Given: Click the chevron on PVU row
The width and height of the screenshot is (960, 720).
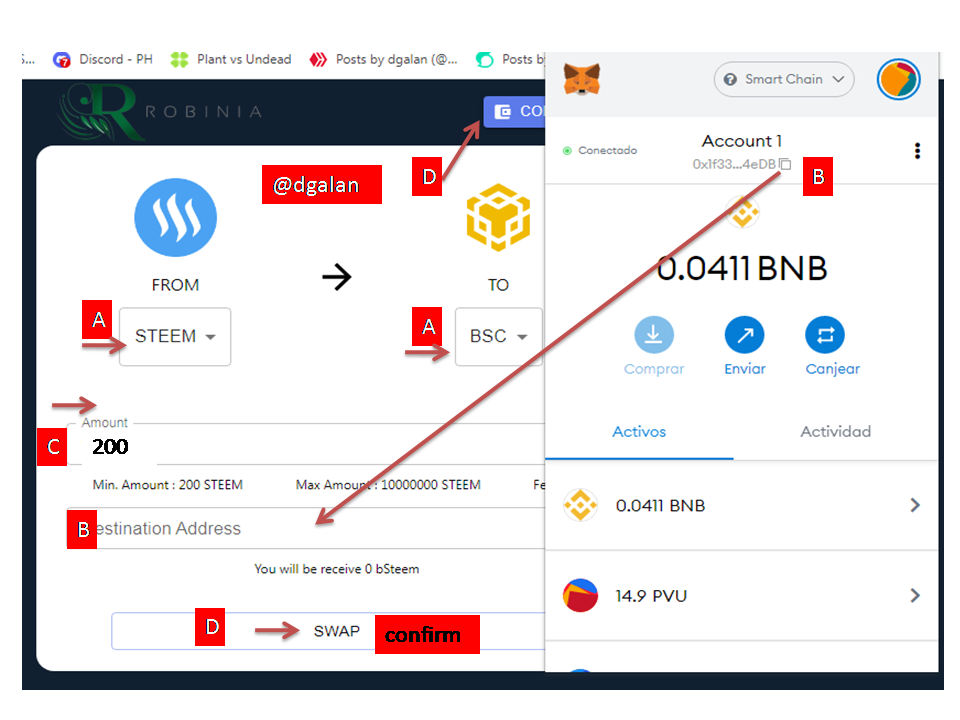Looking at the screenshot, I should pos(915,595).
